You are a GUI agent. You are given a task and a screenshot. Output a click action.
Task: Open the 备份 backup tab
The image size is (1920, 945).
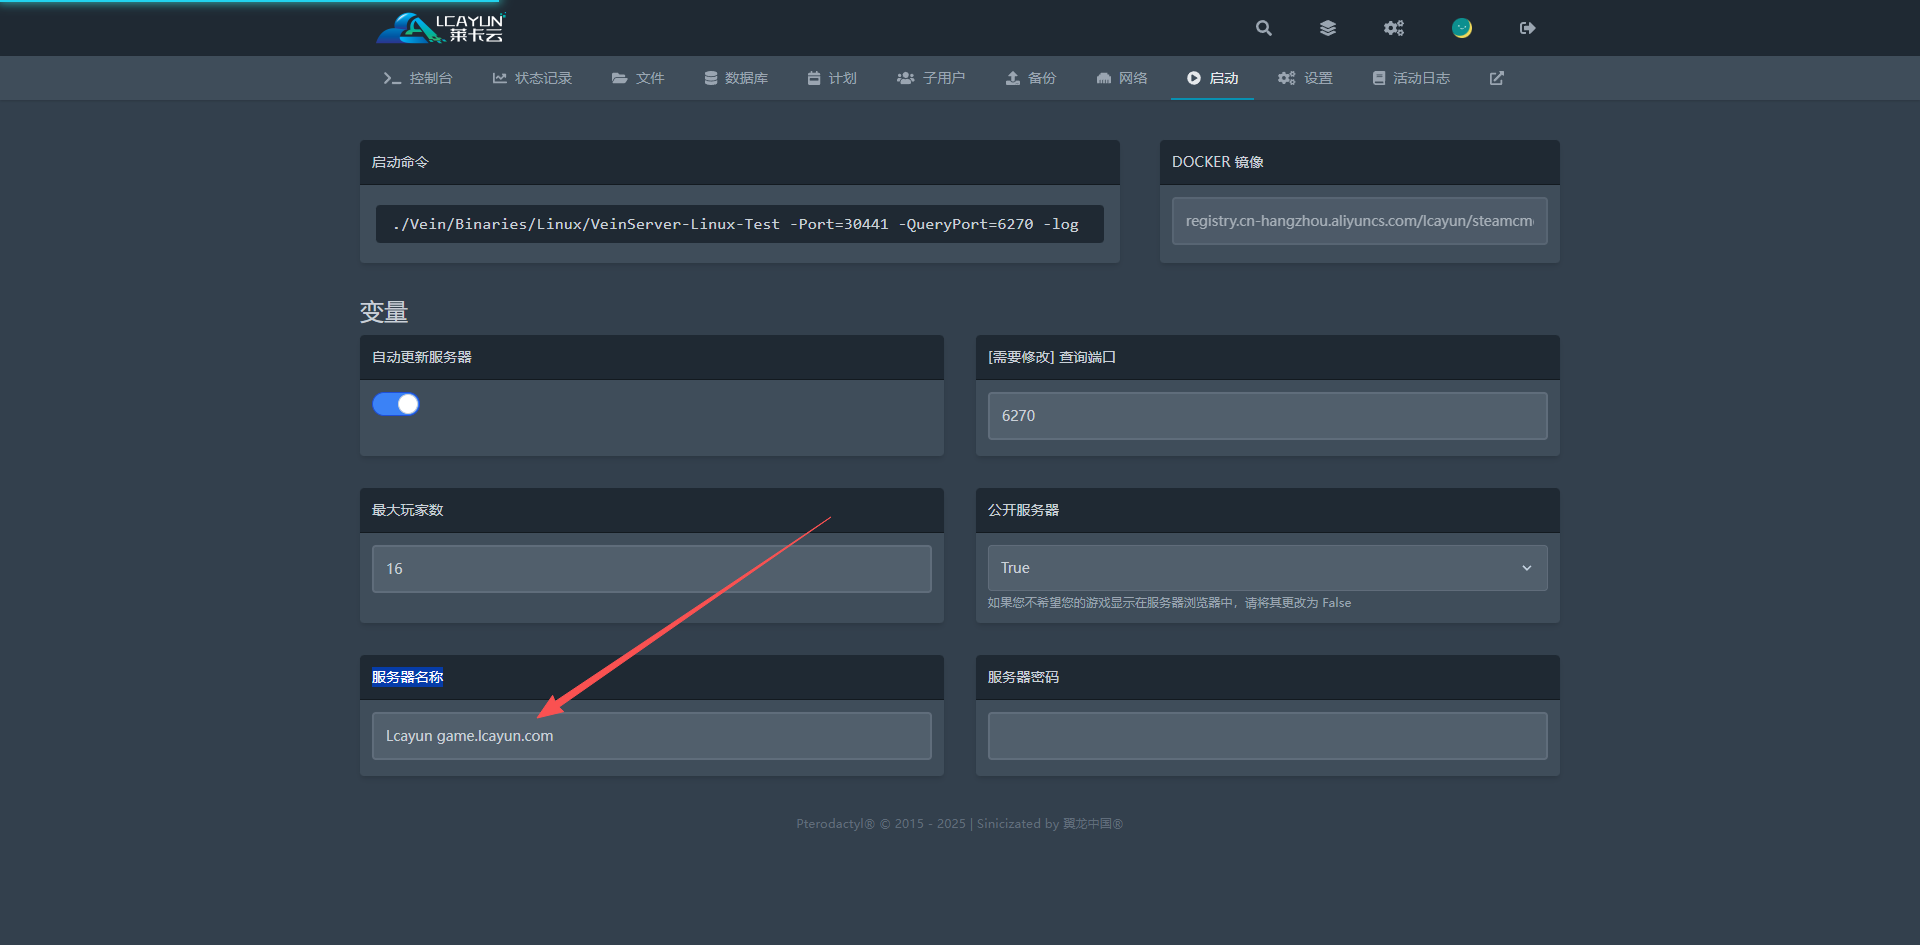(1031, 78)
